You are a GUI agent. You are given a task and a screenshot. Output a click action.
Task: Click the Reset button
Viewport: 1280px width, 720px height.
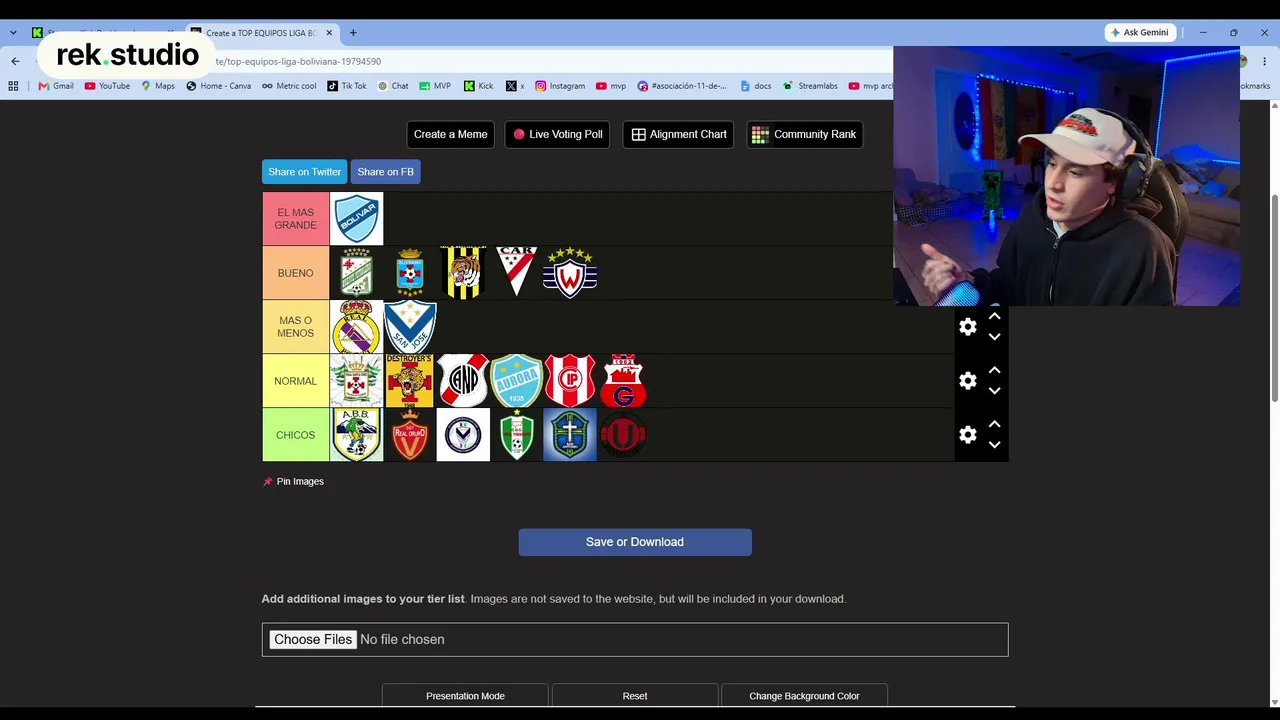[635, 696]
